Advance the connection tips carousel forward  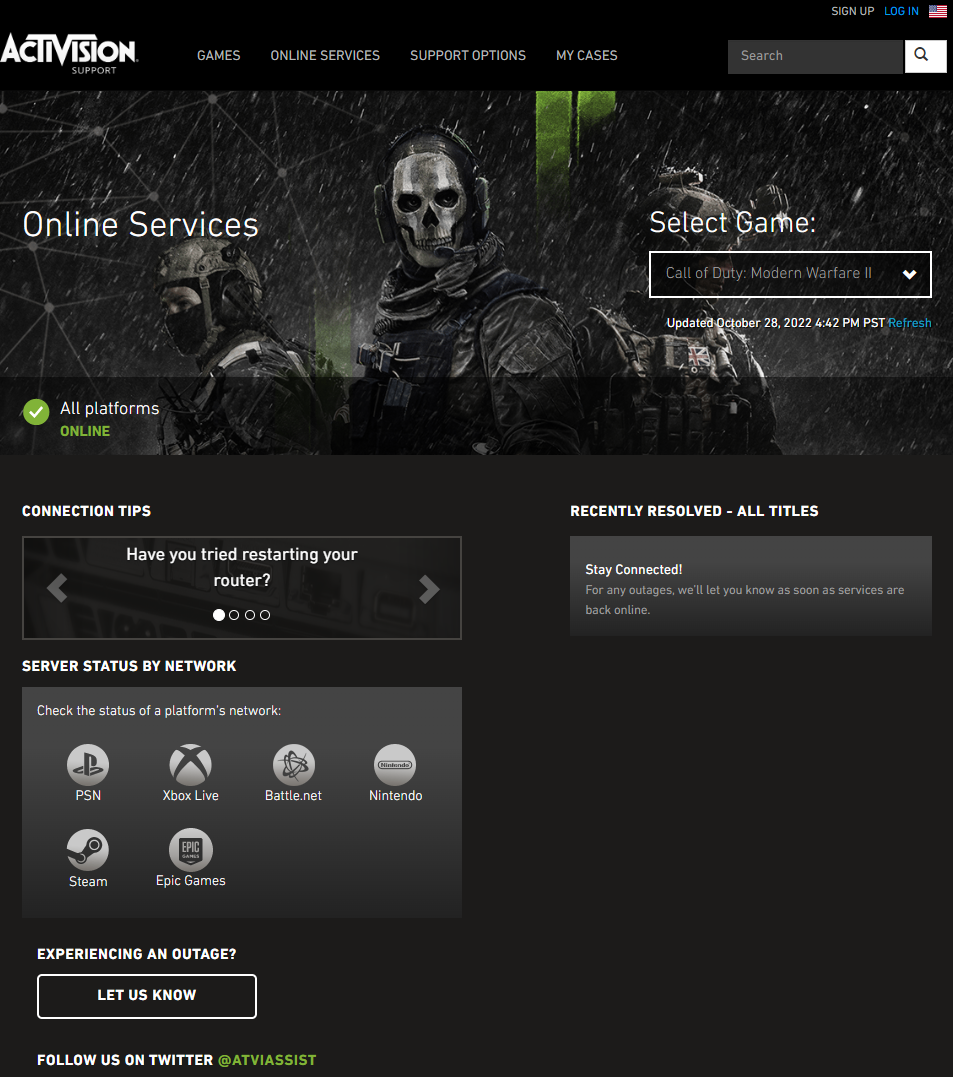point(428,588)
